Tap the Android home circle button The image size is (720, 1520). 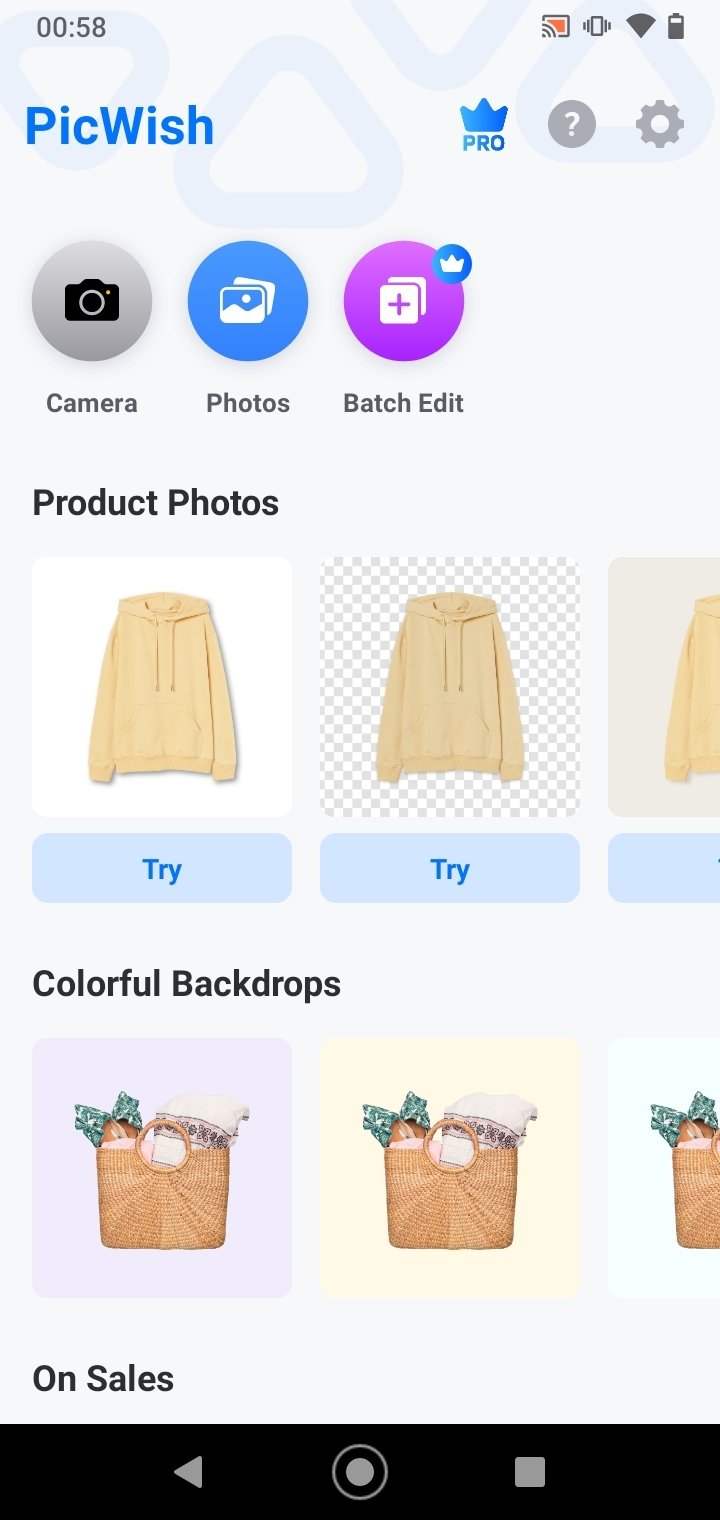point(360,1472)
